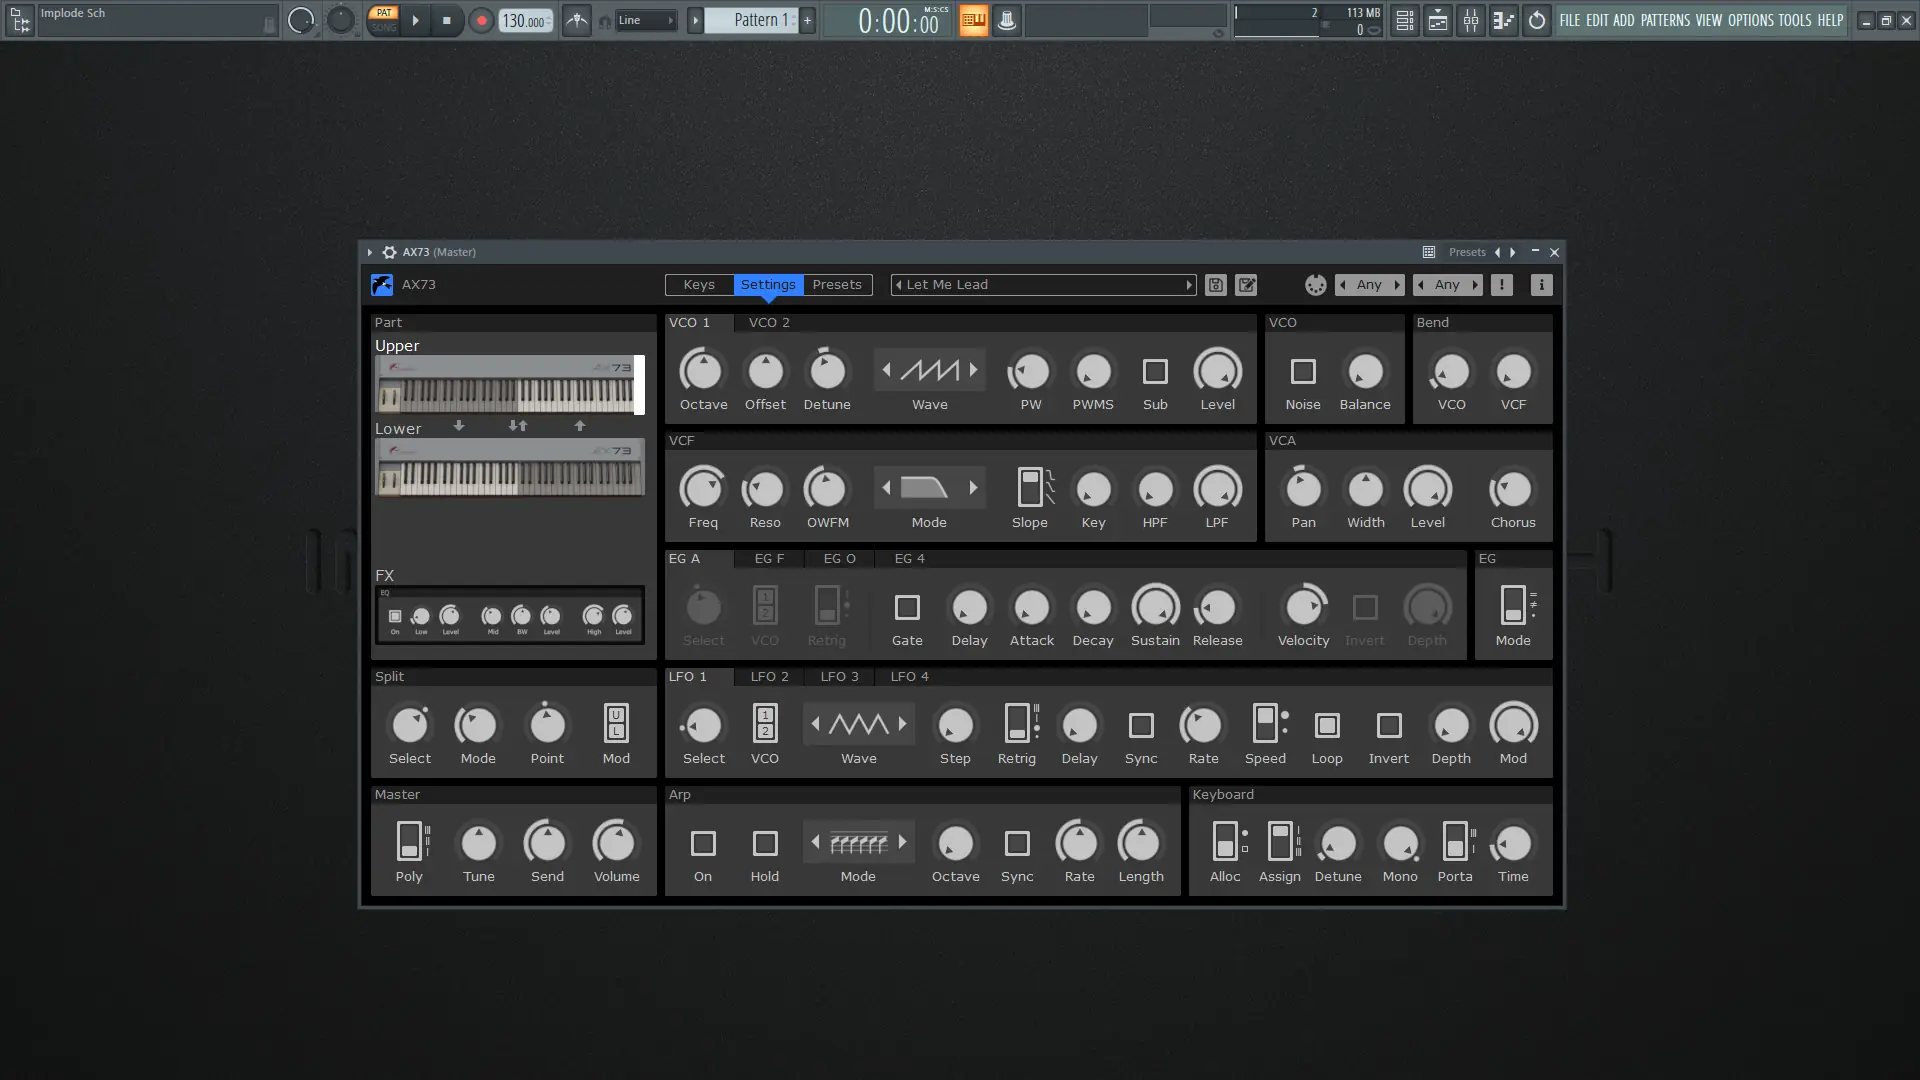Screen dimensions: 1920x1080
Task: Open the AX73 info button
Action: [x=1541, y=285]
